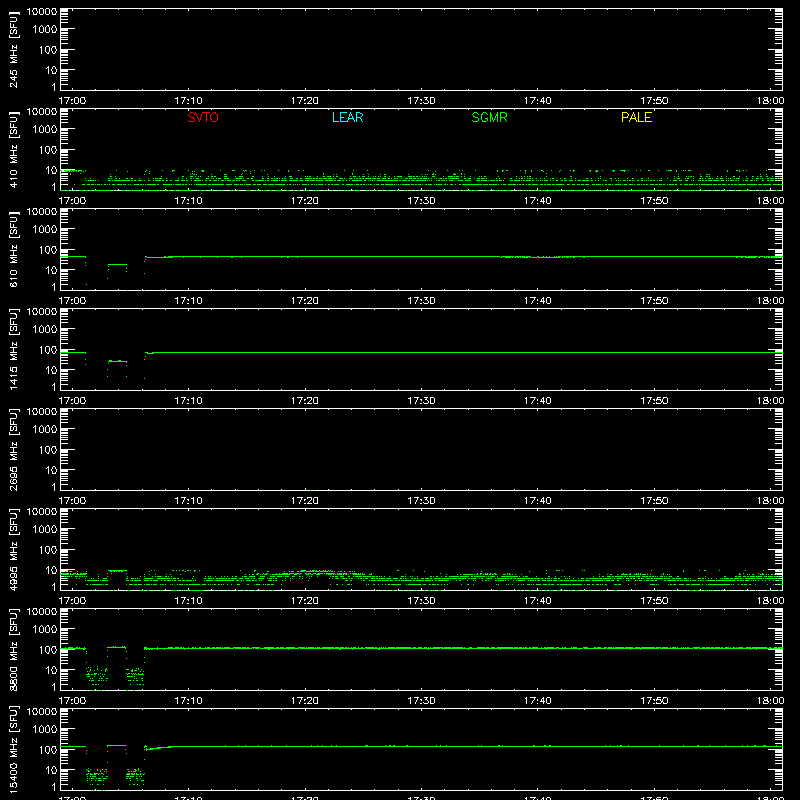Select the 2695 MHz [SFU] axis label
800x800 pixels.
pyautogui.click(x=14, y=449)
